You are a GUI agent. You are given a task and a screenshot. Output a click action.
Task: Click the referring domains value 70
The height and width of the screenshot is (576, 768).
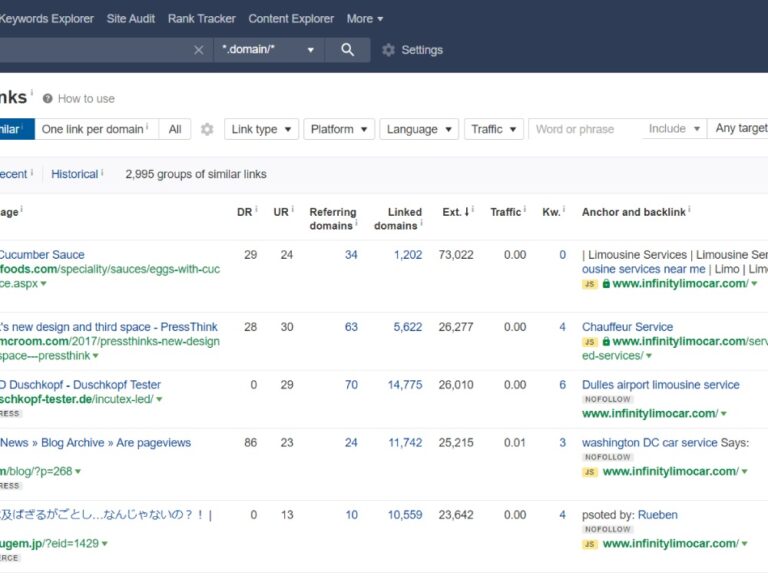click(351, 385)
